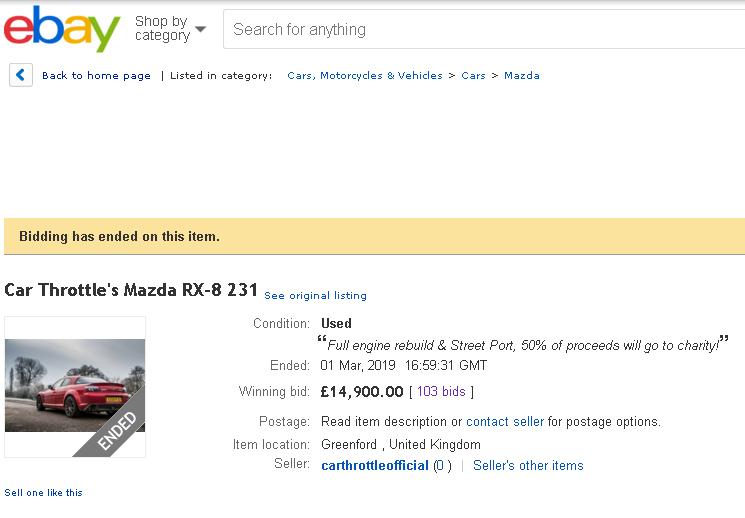Select the Cars breadcrumb category
Image resolution: width=745 pixels, height=518 pixels.
[473, 76]
